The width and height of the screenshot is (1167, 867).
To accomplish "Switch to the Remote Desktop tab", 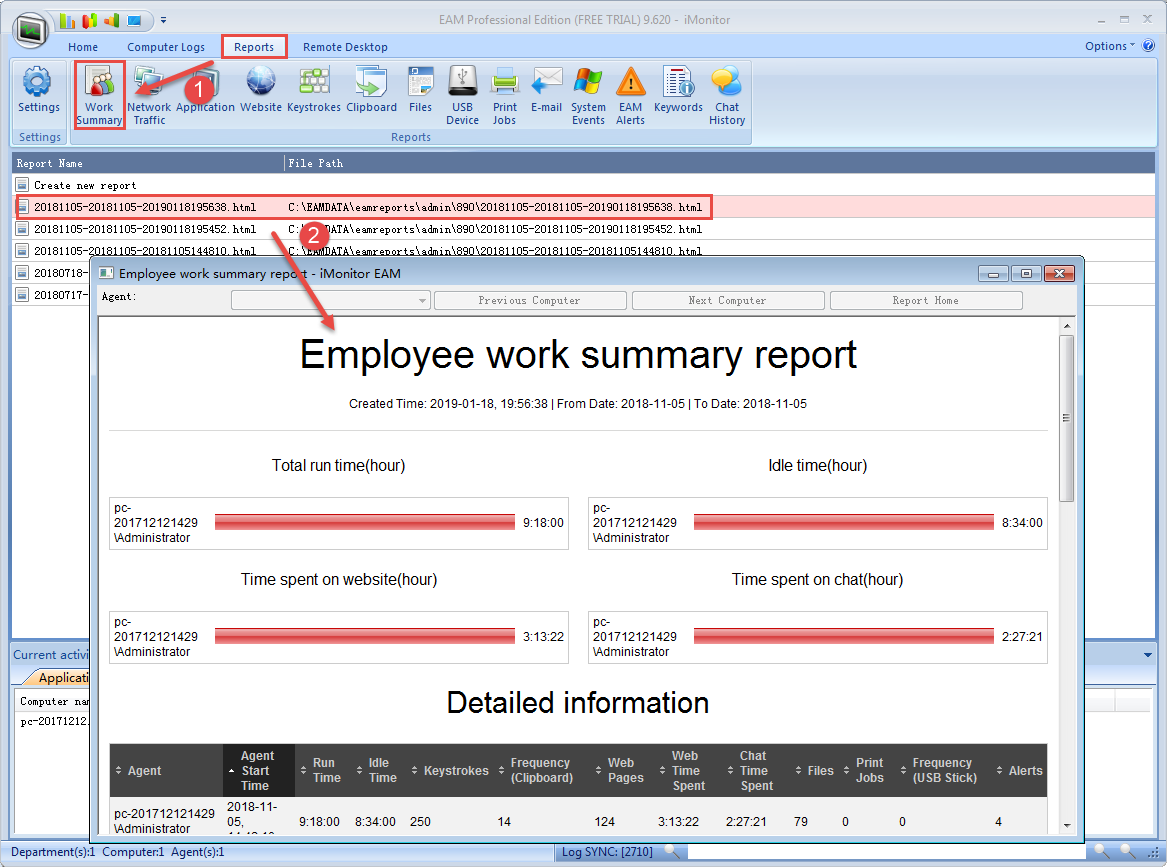I will (345, 47).
